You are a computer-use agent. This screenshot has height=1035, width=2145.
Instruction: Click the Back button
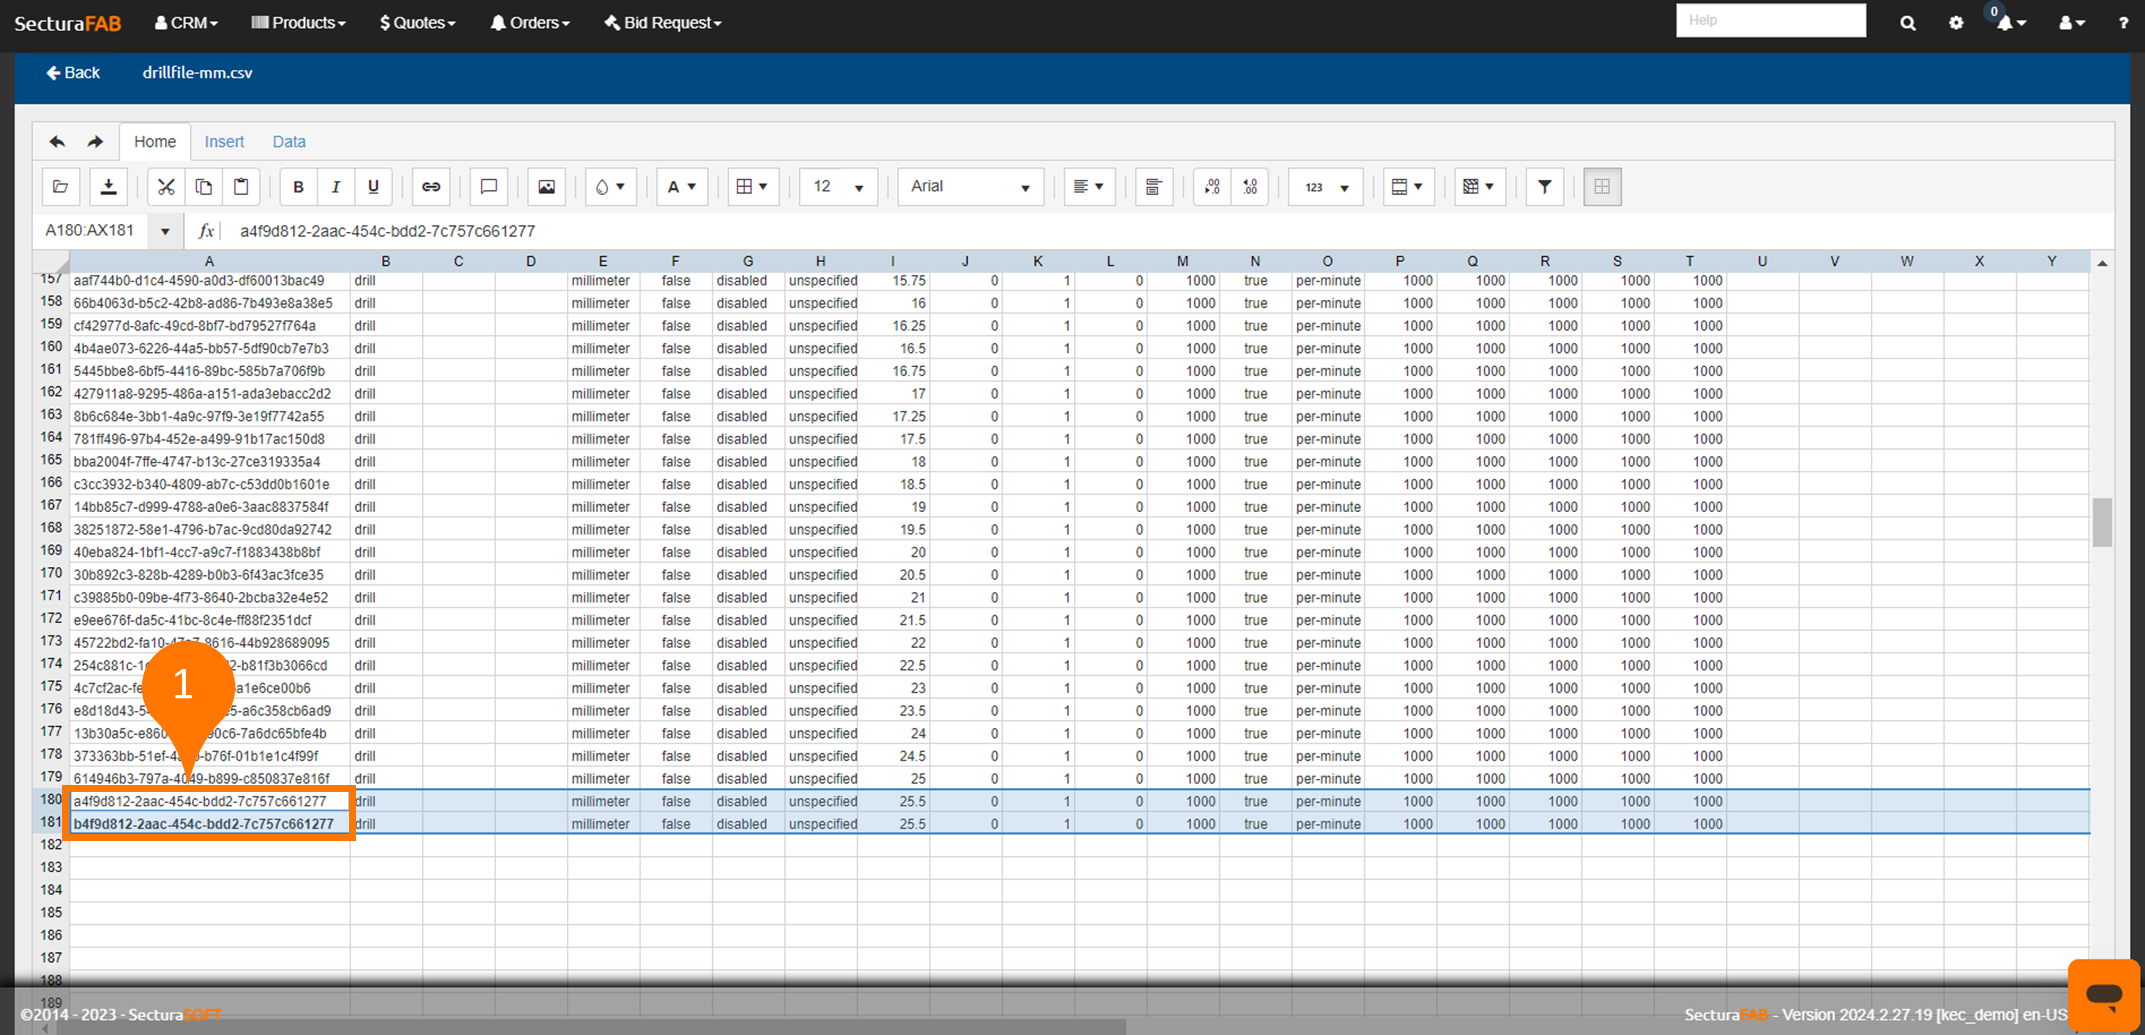point(73,73)
